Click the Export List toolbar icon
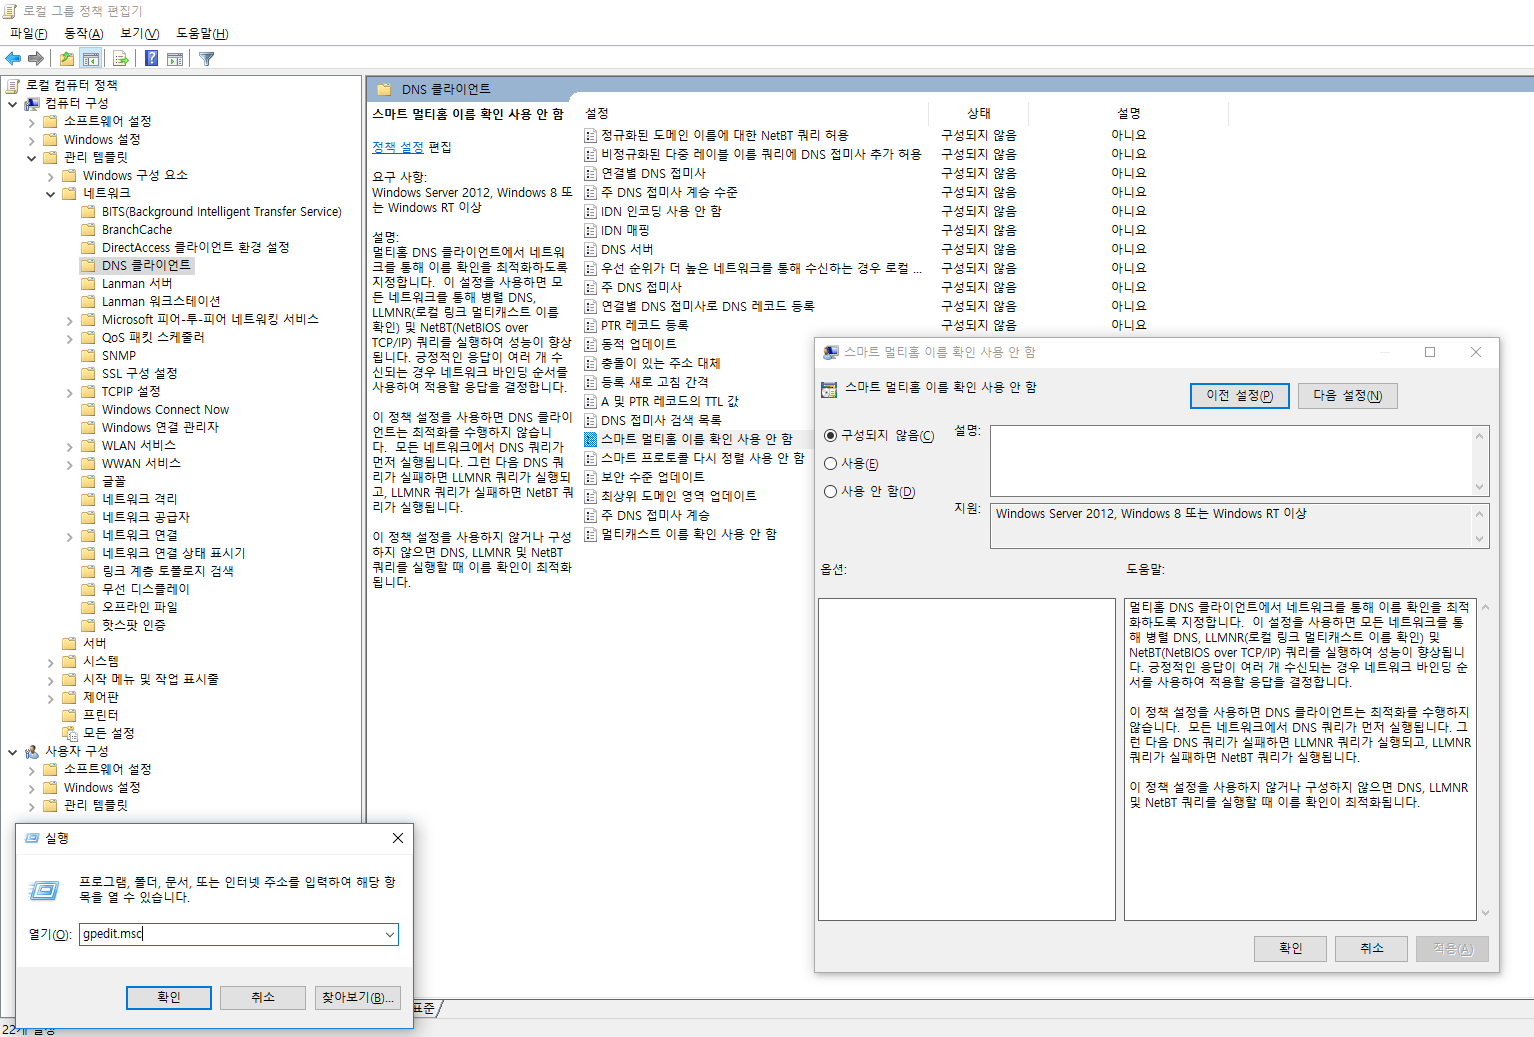 point(121,59)
